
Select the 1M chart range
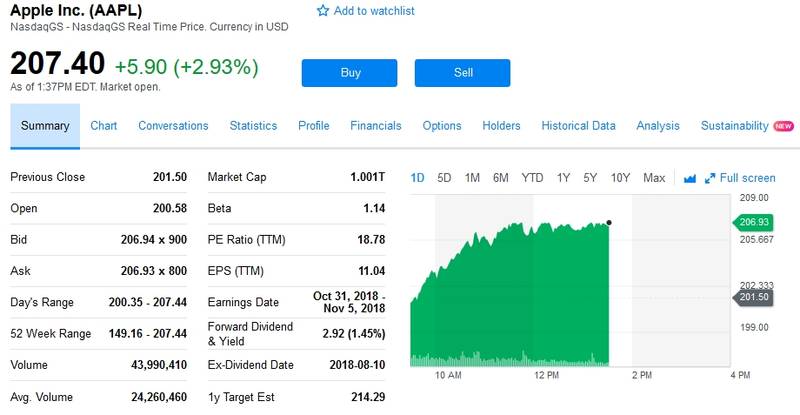click(x=472, y=178)
